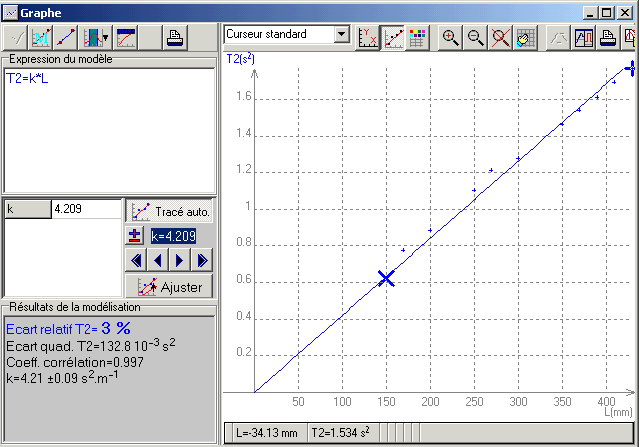The height and width of the screenshot is (447, 639).
Task: Click the status bar 'L=-34.13 mm' value
Action: point(267,433)
